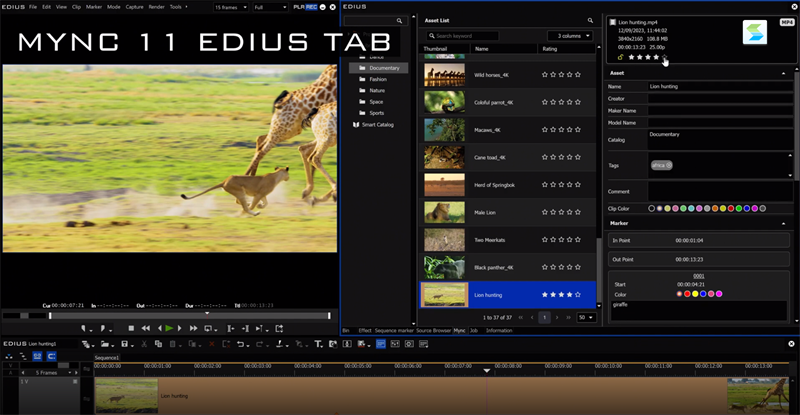Click the Stop button in the player
This screenshot has height=415, width=800.
[x=131, y=329]
